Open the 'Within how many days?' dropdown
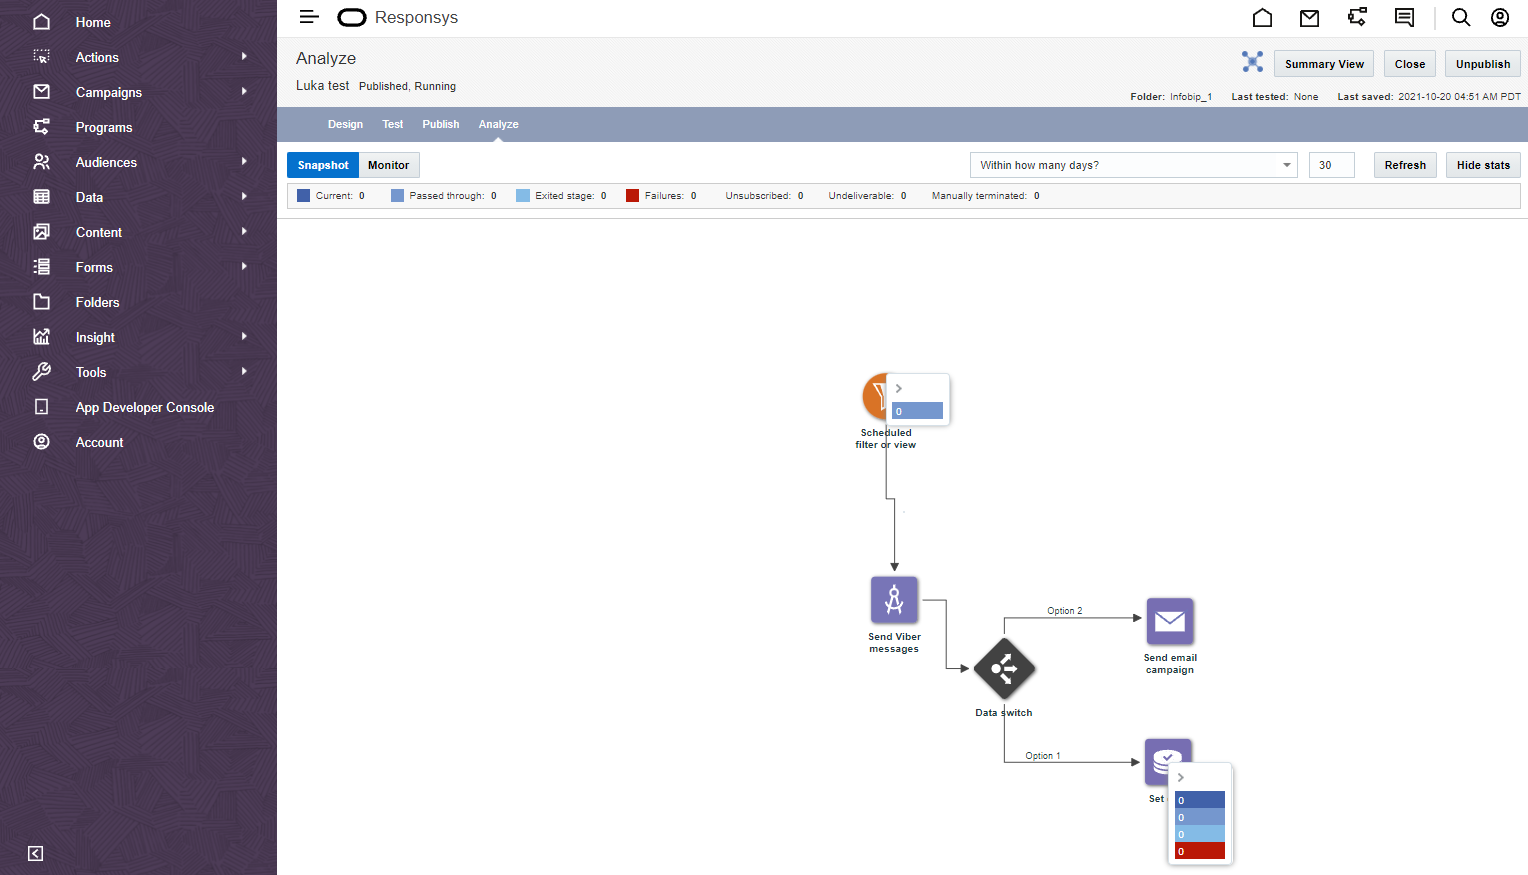Screen dimensions: 1528x875 coord(1133,165)
